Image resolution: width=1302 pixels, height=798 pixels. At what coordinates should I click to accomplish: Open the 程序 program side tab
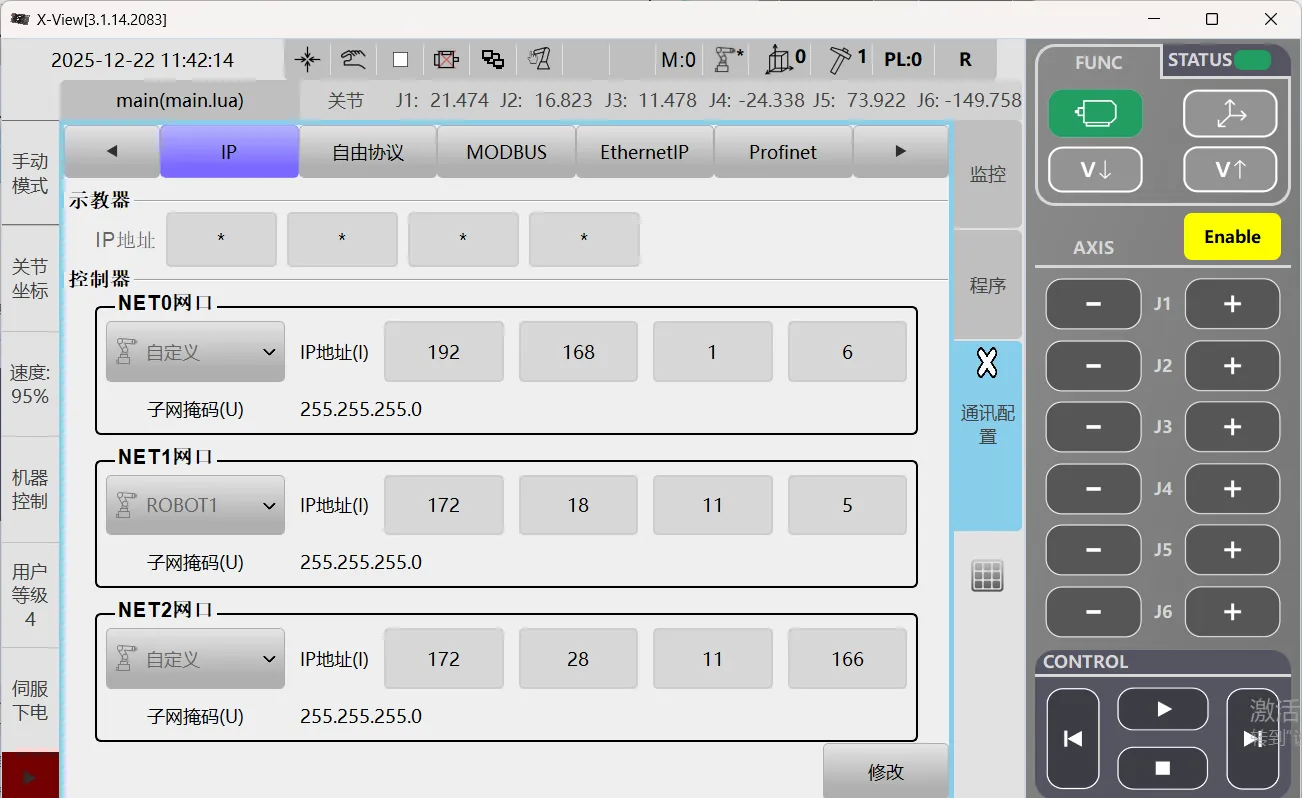(x=988, y=285)
